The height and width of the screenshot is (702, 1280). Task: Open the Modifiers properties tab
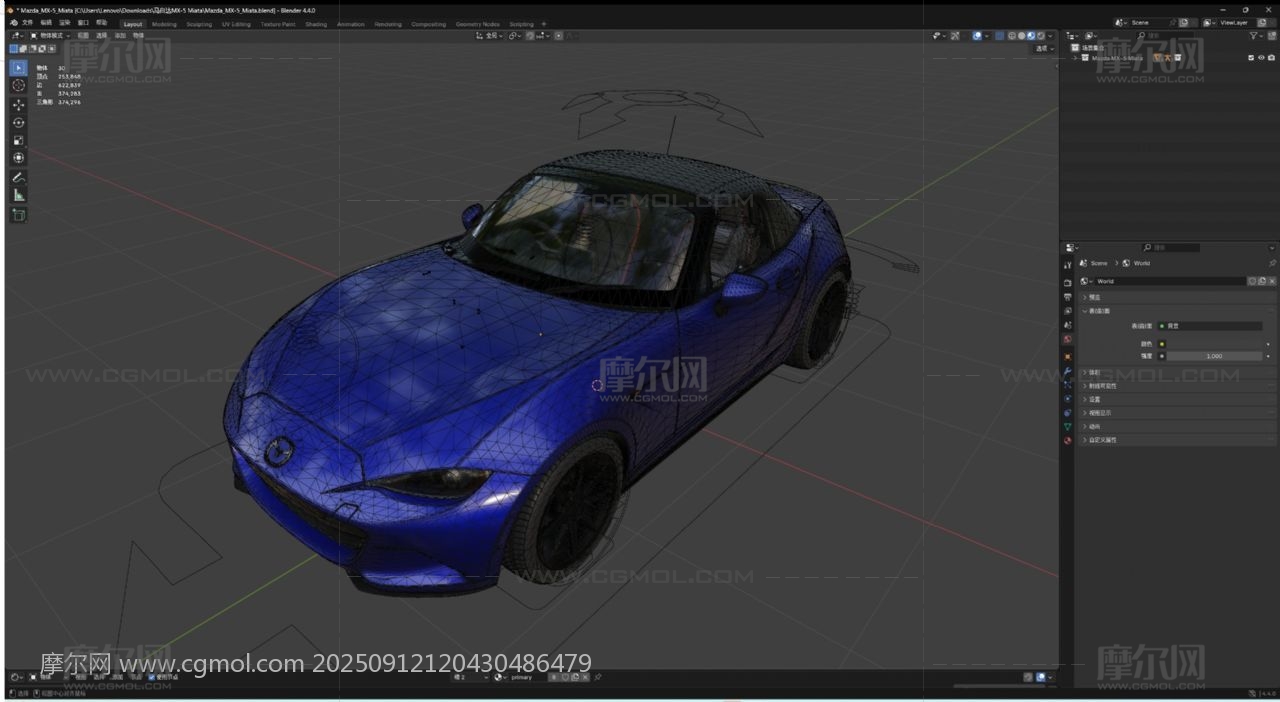tap(1068, 370)
